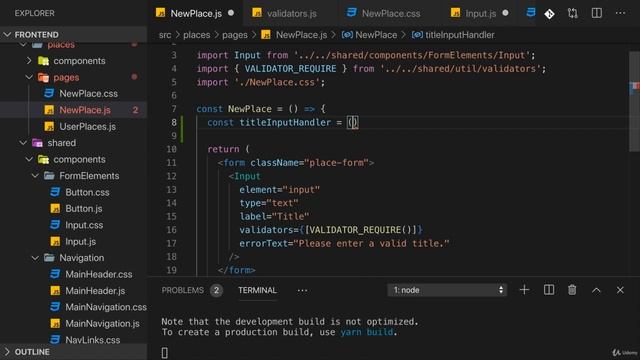Screen dimensions: 640x360
Task: Click the EXPLORER sidebar title
Action: [x=34, y=13]
